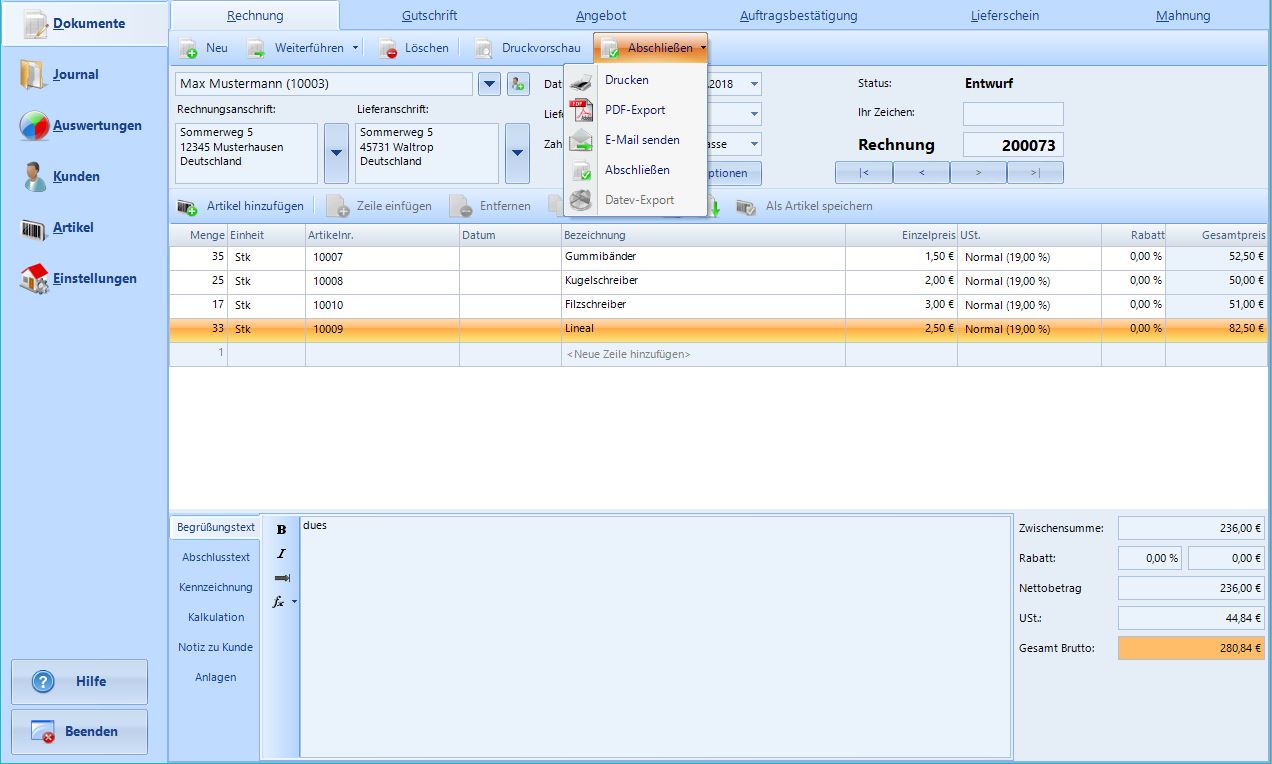Click the Bezeichnung column header
The height and width of the screenshot is (764, 1272).
[703, 235]
